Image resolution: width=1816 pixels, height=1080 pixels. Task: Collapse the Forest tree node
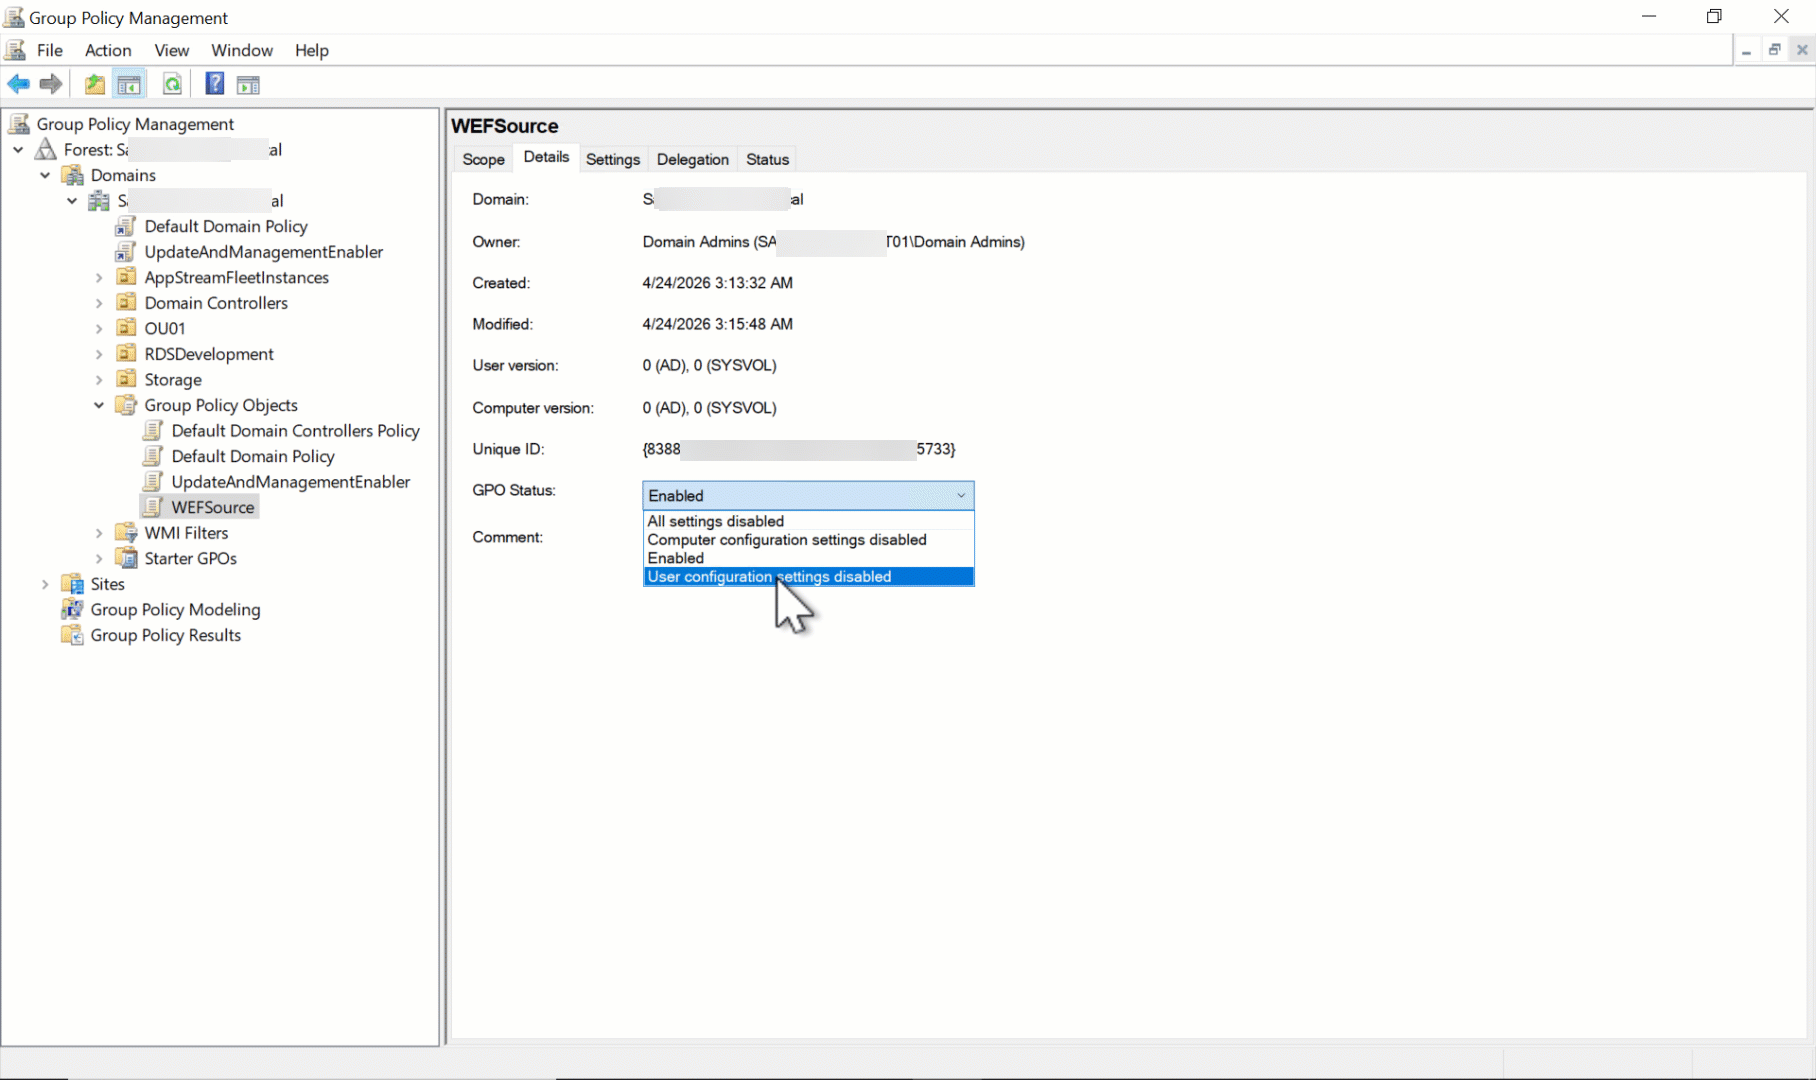[18, 149]
